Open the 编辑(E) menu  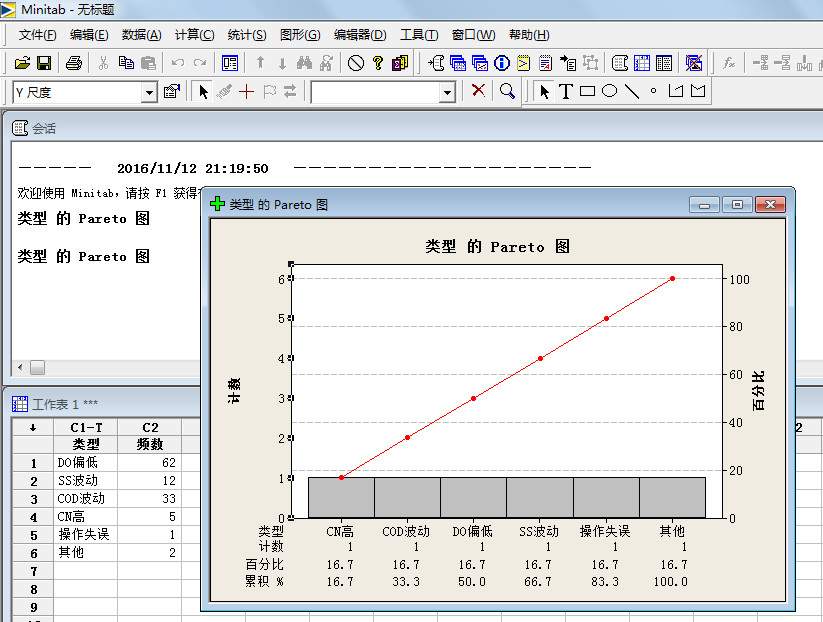tap(89, 35)
